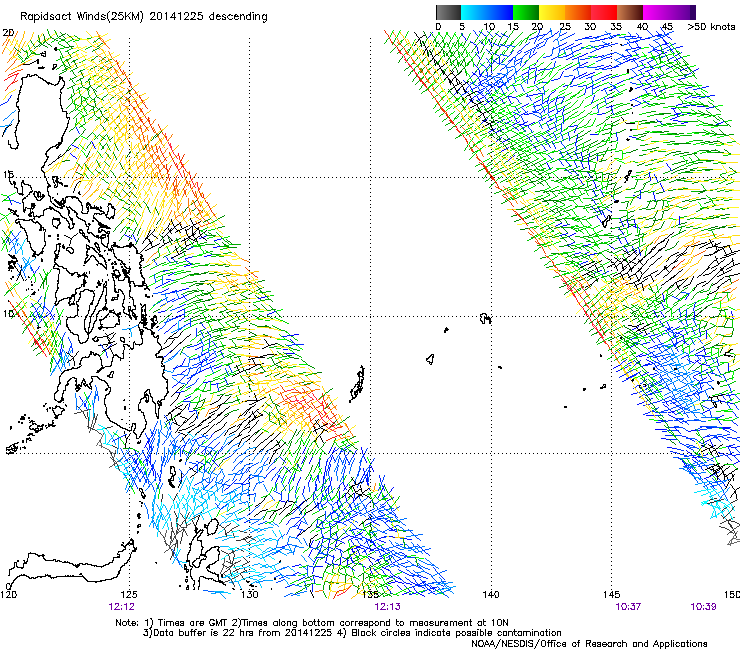Click the '12:12' swath time label
This screenshot has height=650, width=740.
pyautogui.click(x=121, y=607)
